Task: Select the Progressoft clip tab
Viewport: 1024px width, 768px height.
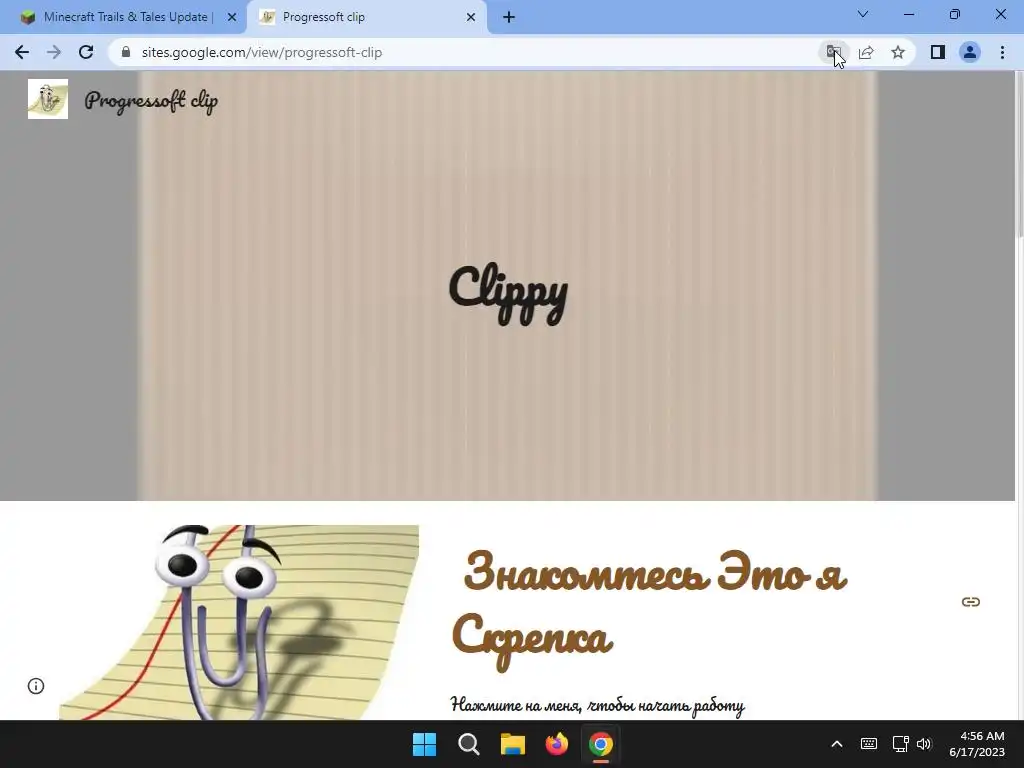Action: pyautogui.click(x=366, y=17)
